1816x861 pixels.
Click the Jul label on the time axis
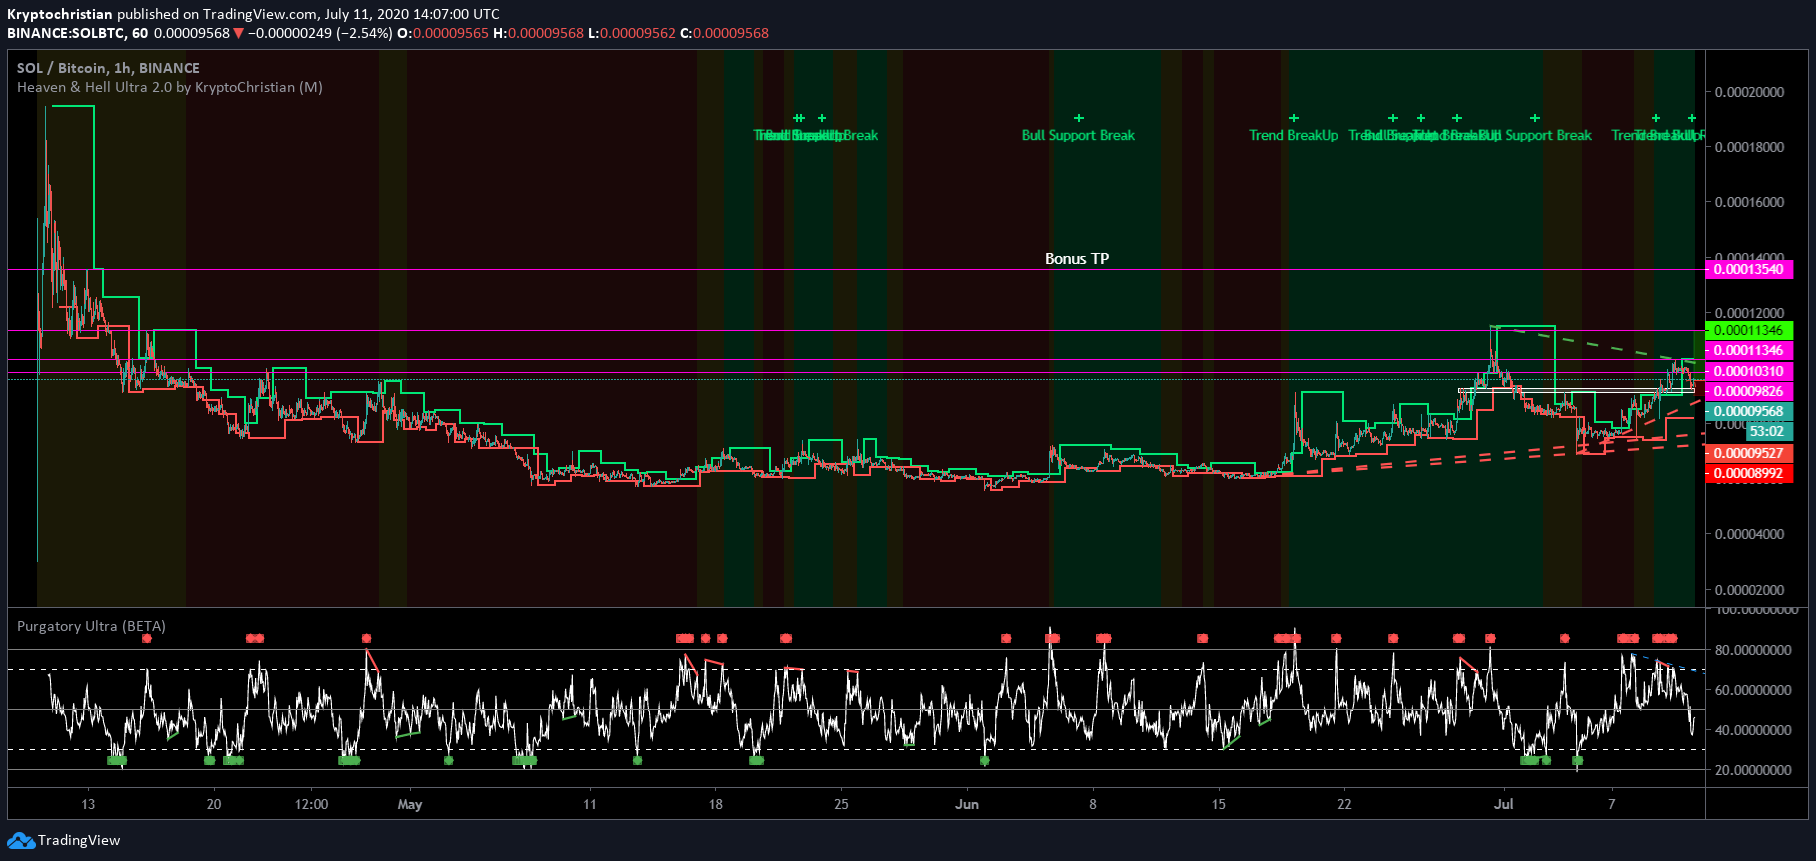pos(1504,804)
